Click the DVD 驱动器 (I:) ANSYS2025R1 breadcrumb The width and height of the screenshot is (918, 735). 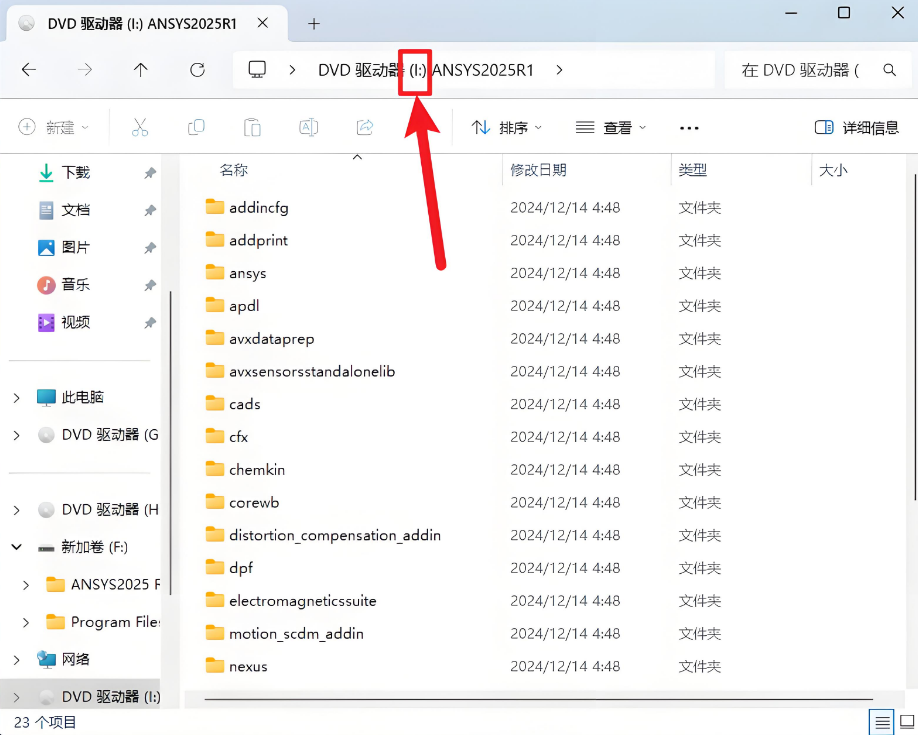(x=426, y=70)
